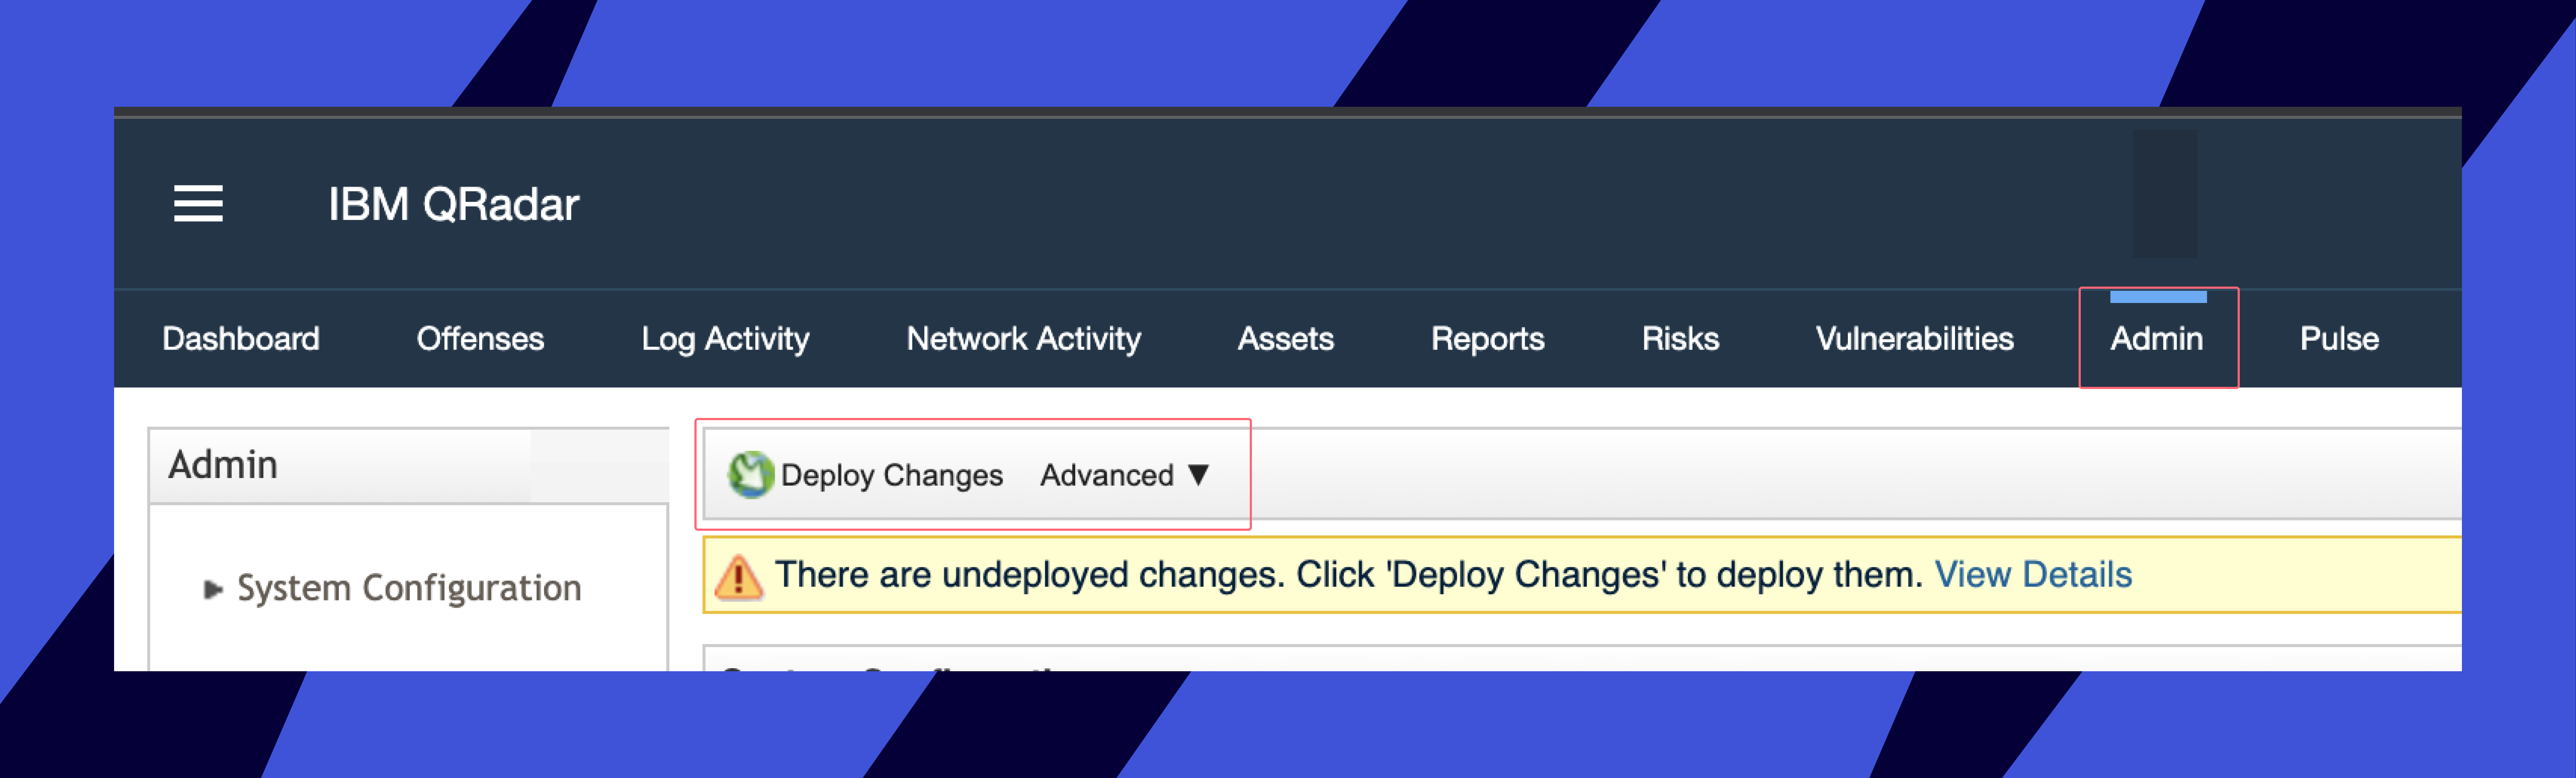The height and width of the screenshot is (778, 2576).
Task: Open the Offenses tab
Action: [480, 339]
